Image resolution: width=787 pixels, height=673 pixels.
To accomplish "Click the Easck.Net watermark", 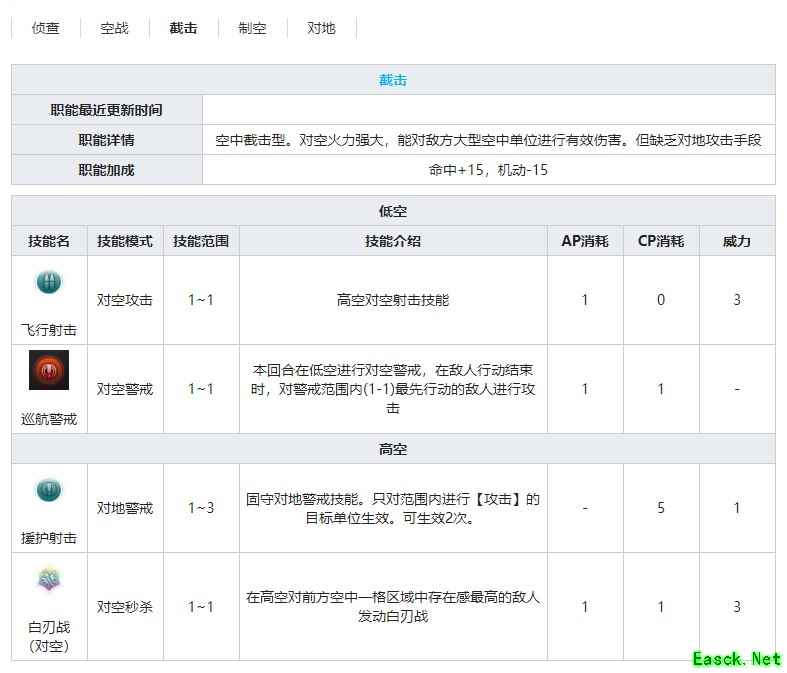I will (737, 658).
